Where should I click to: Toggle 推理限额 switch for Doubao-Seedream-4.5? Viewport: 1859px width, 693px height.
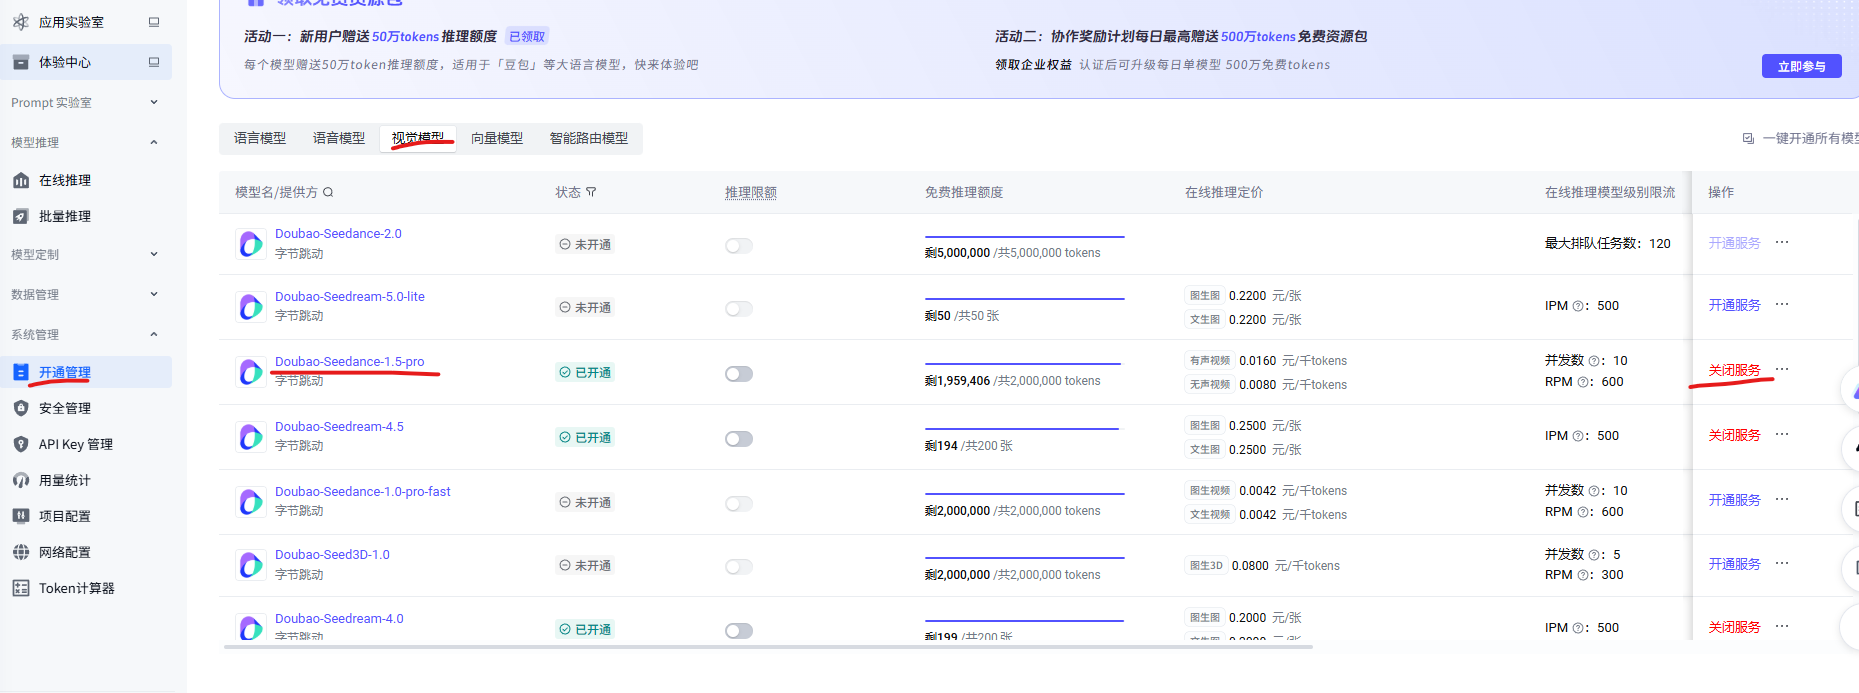coord(739,439)
